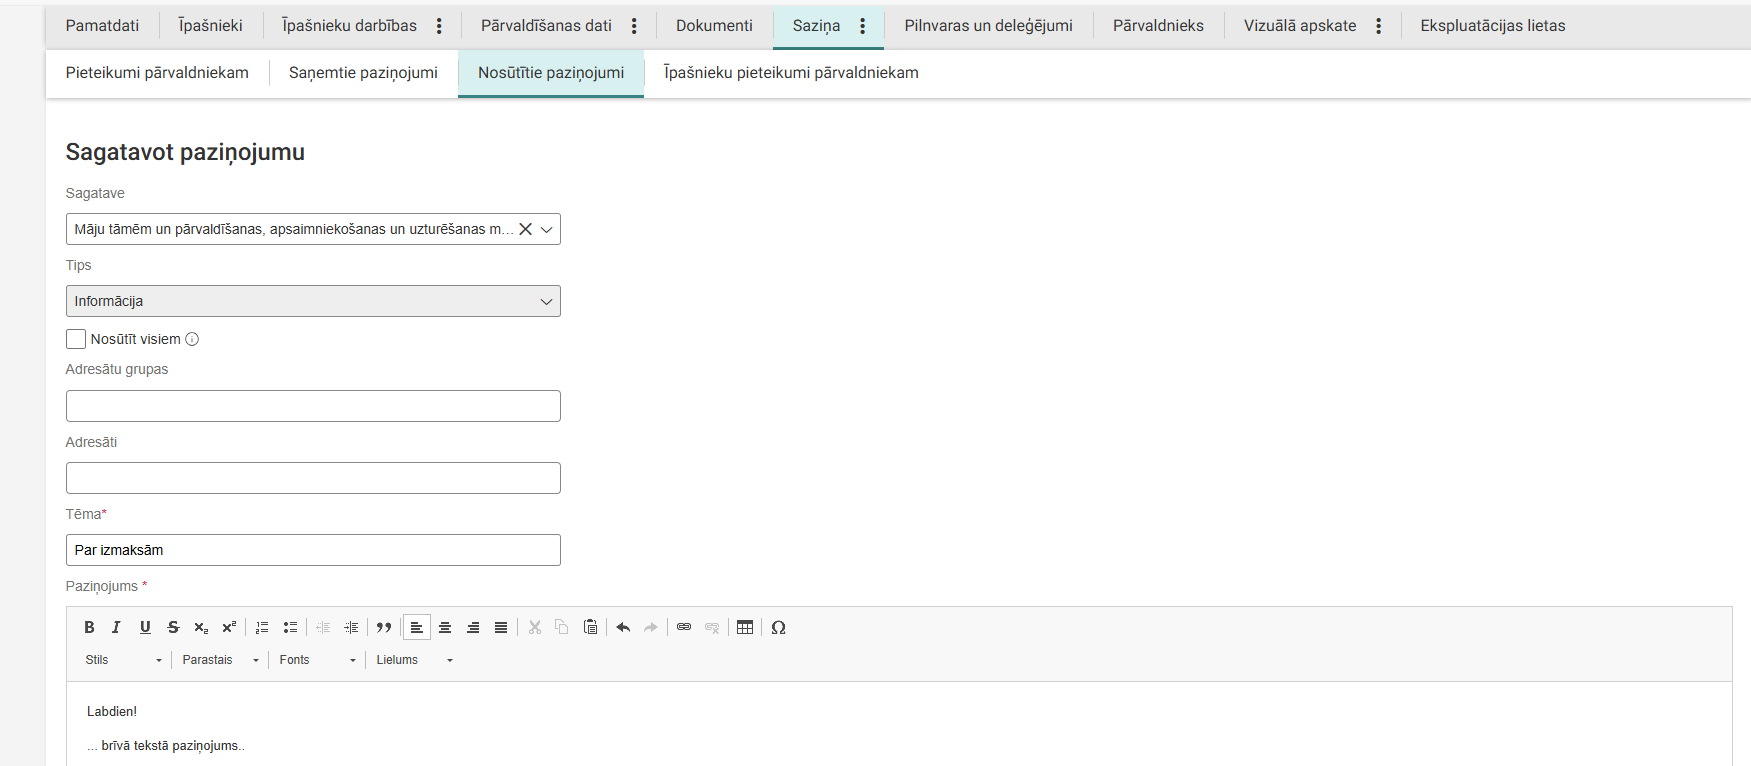Screen dimensions: 1751x766
Task: Apply italic formatting in editor toolbar
Action: [116, 627]
